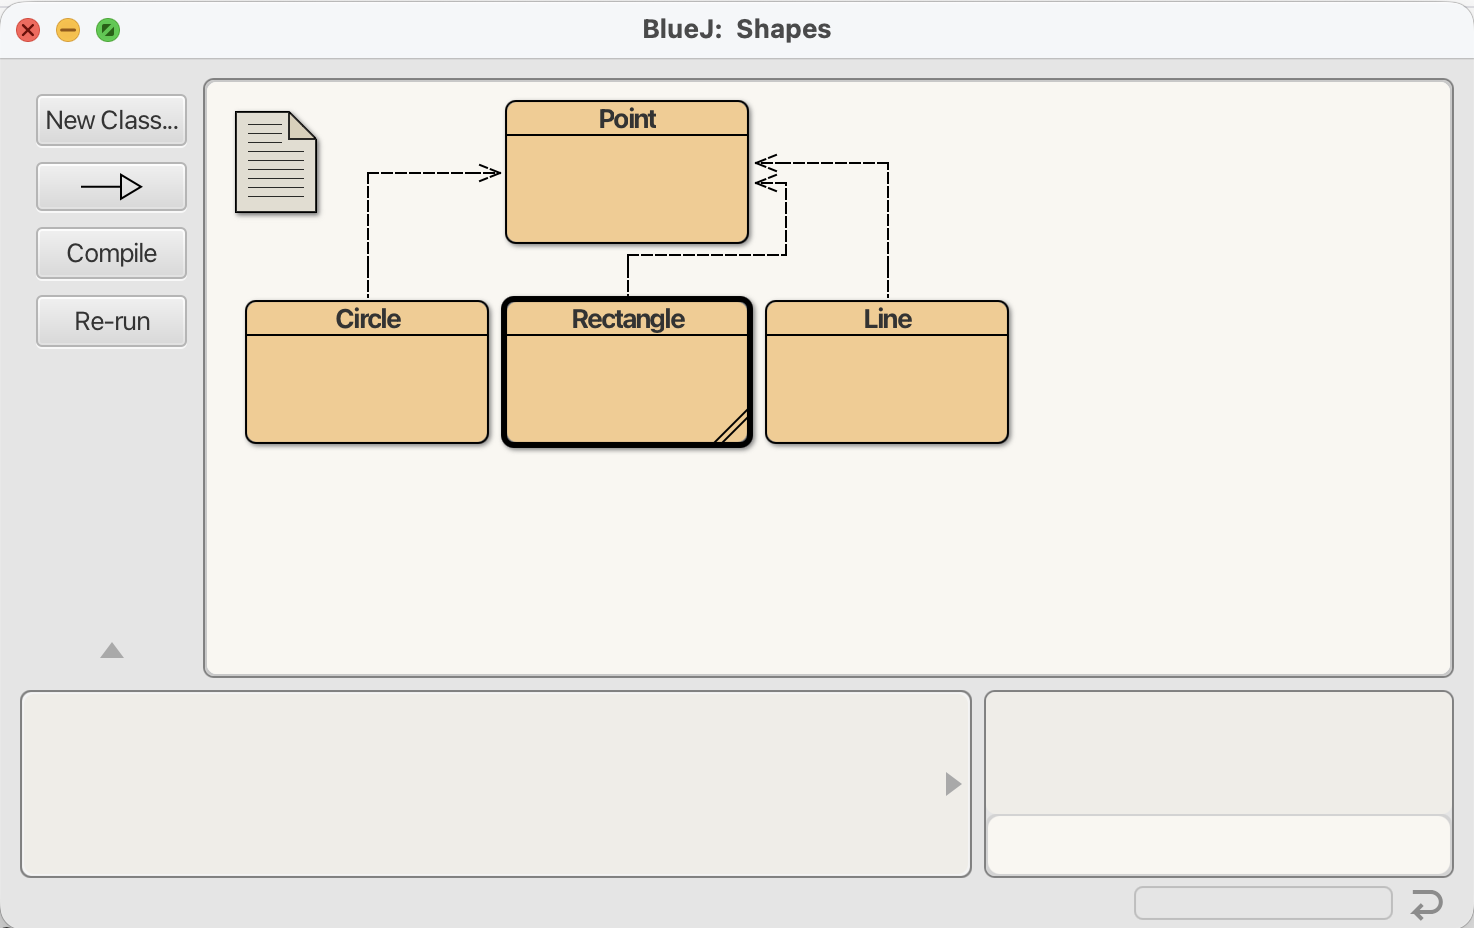Click the Compile button
Screen dimensions: 1474x928
[x=111, y=253]
